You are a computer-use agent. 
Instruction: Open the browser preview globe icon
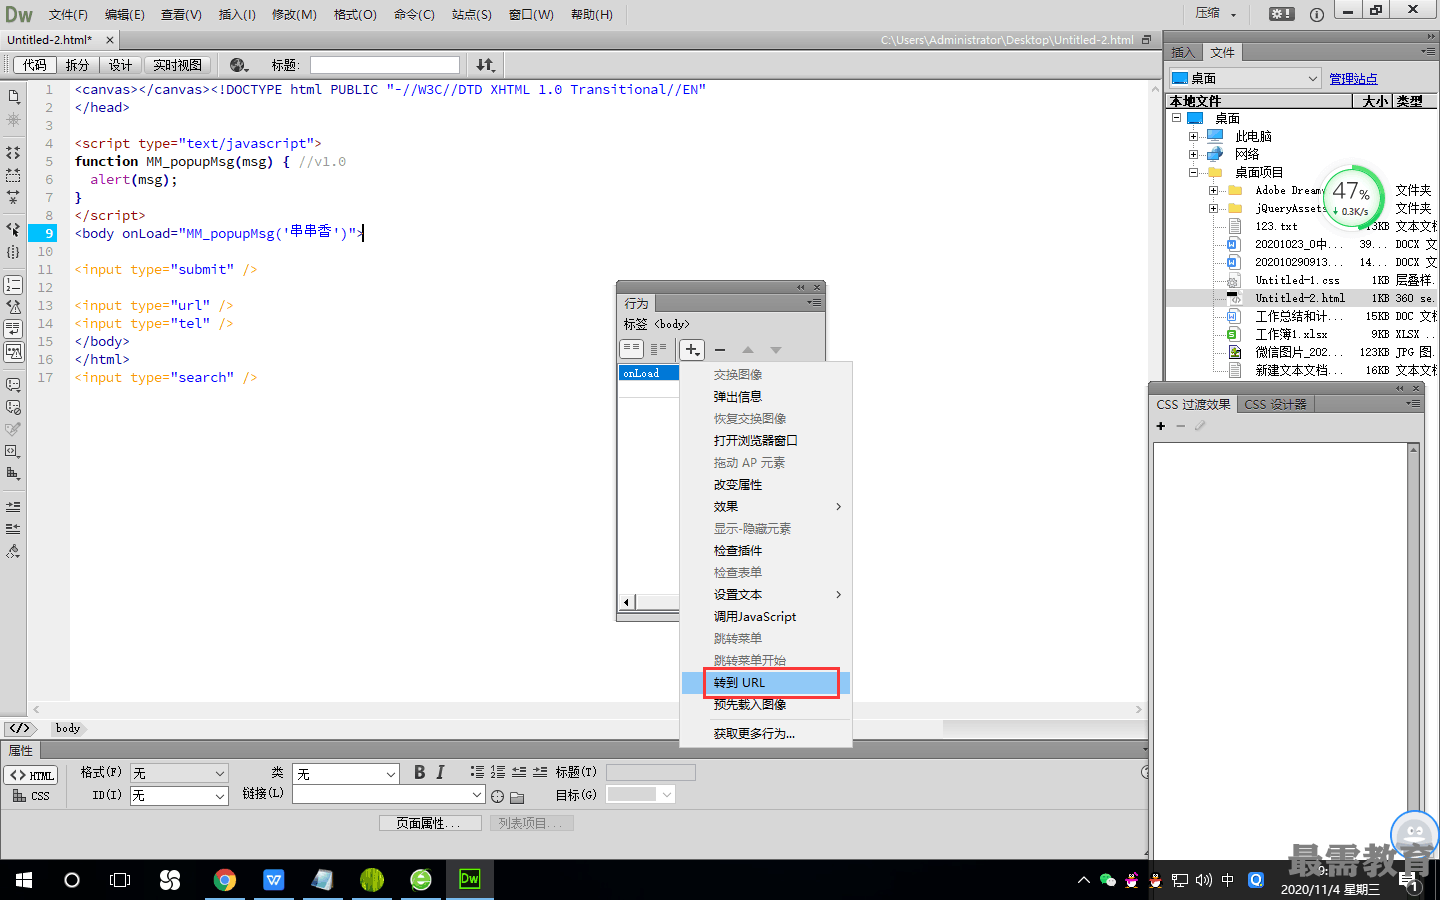[239, 65]
